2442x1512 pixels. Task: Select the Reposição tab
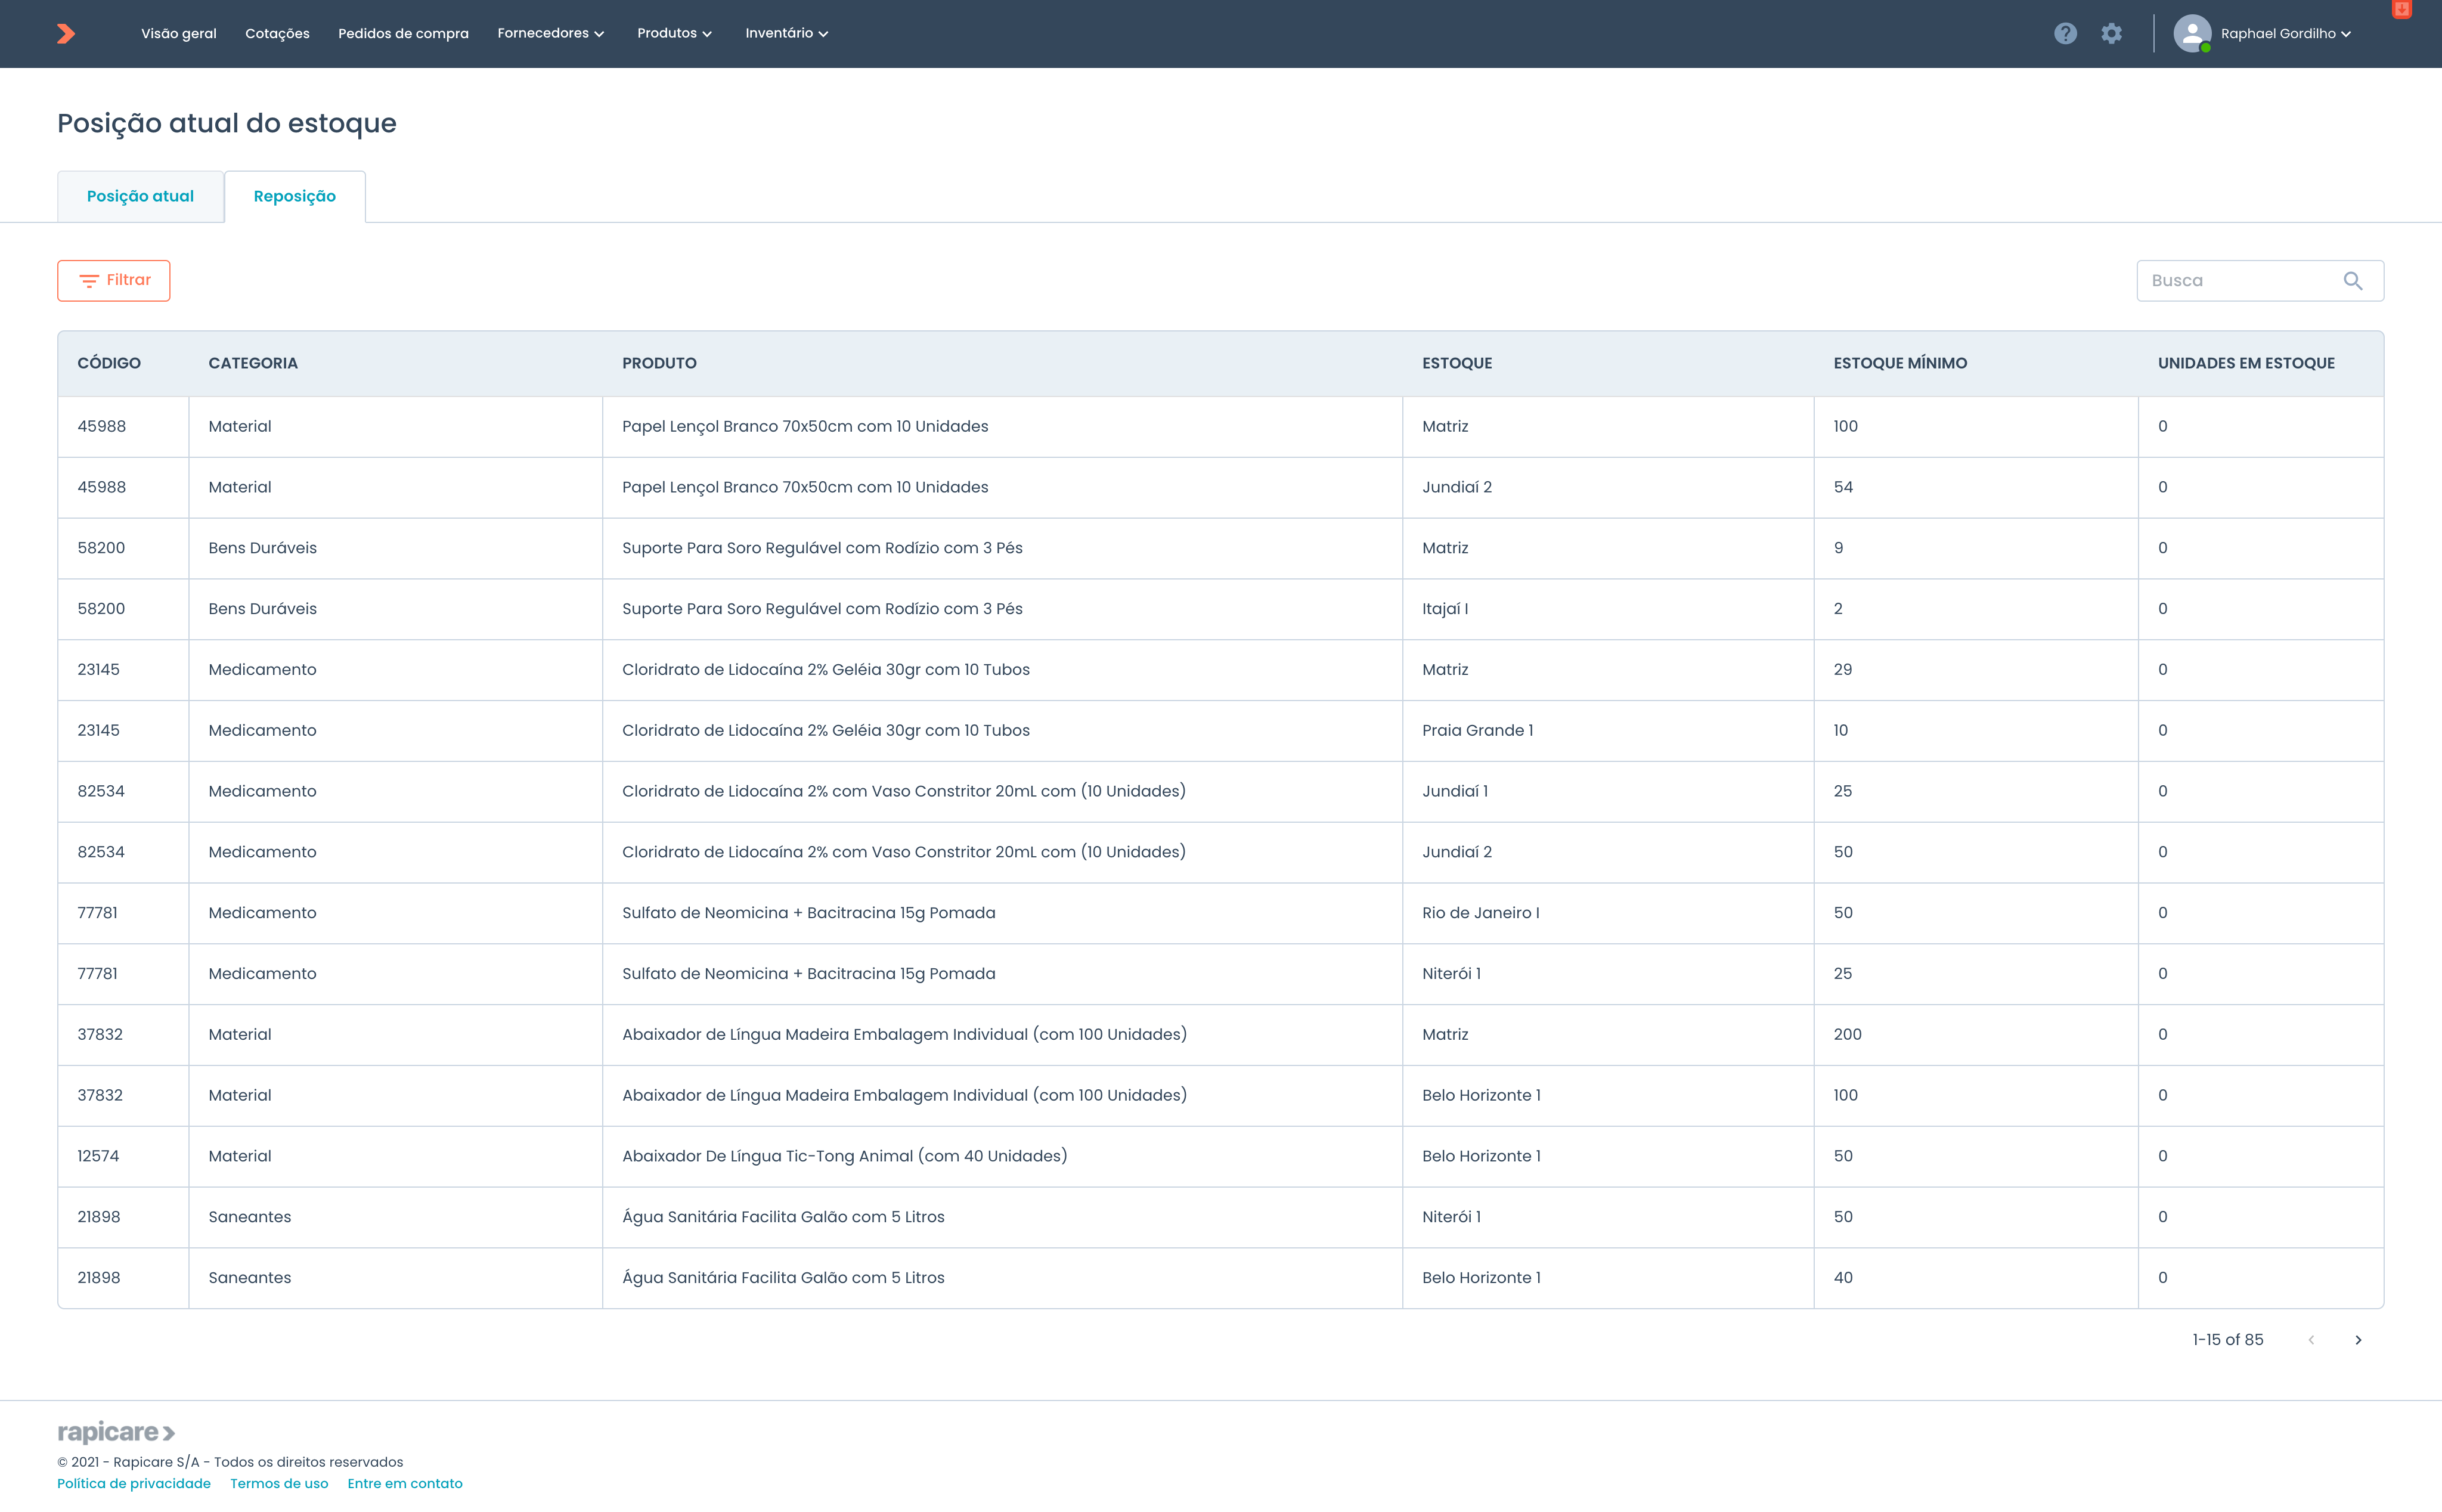294,197
